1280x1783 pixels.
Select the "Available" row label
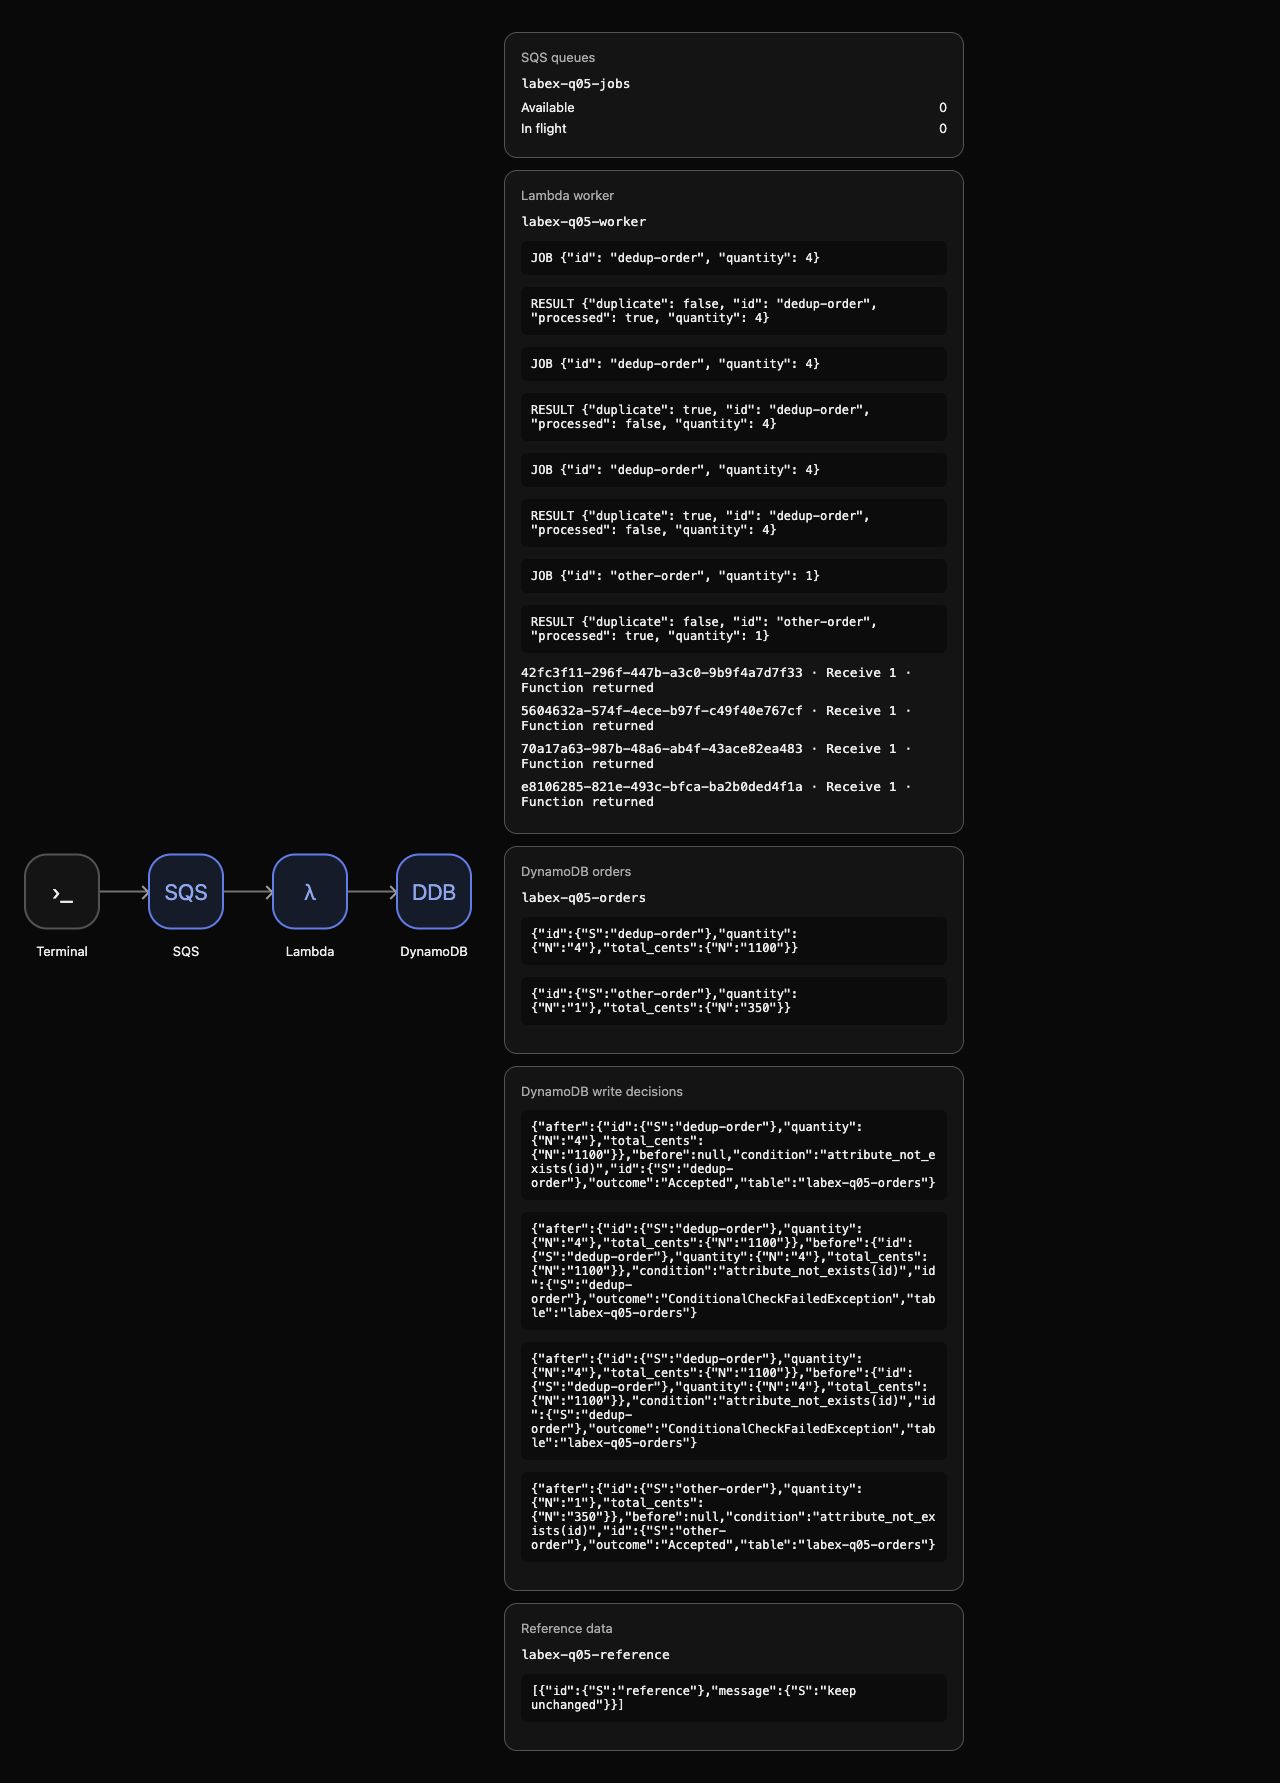(548, 108)
